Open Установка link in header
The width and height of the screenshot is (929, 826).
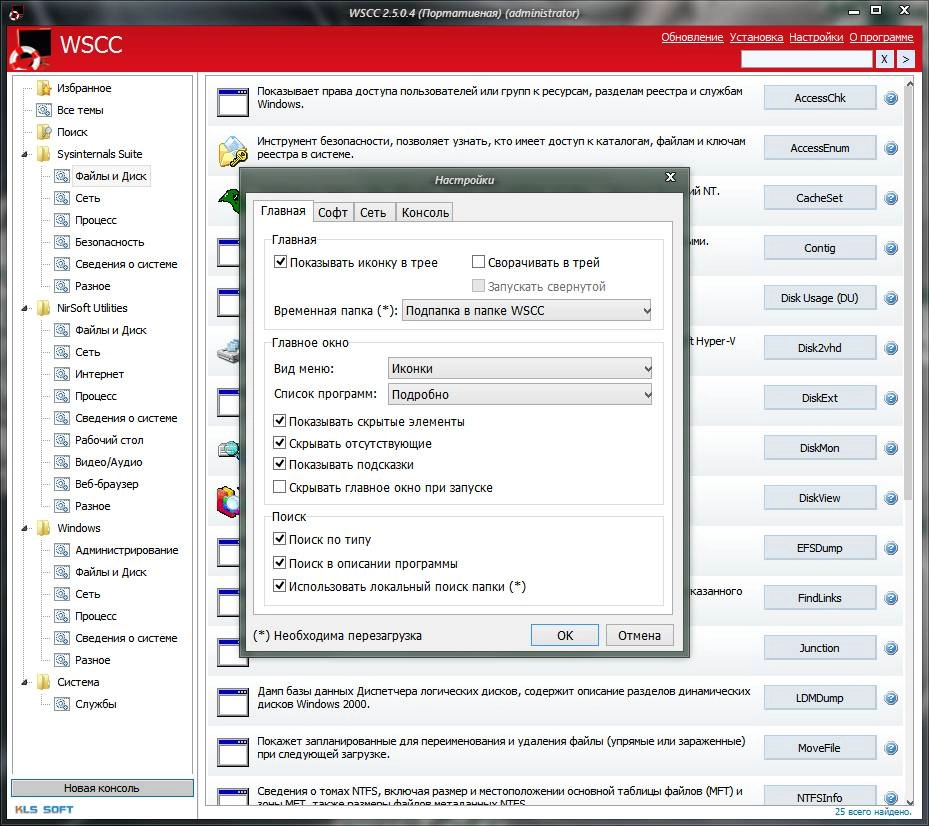pyautogui.click(x=756, y=37)
